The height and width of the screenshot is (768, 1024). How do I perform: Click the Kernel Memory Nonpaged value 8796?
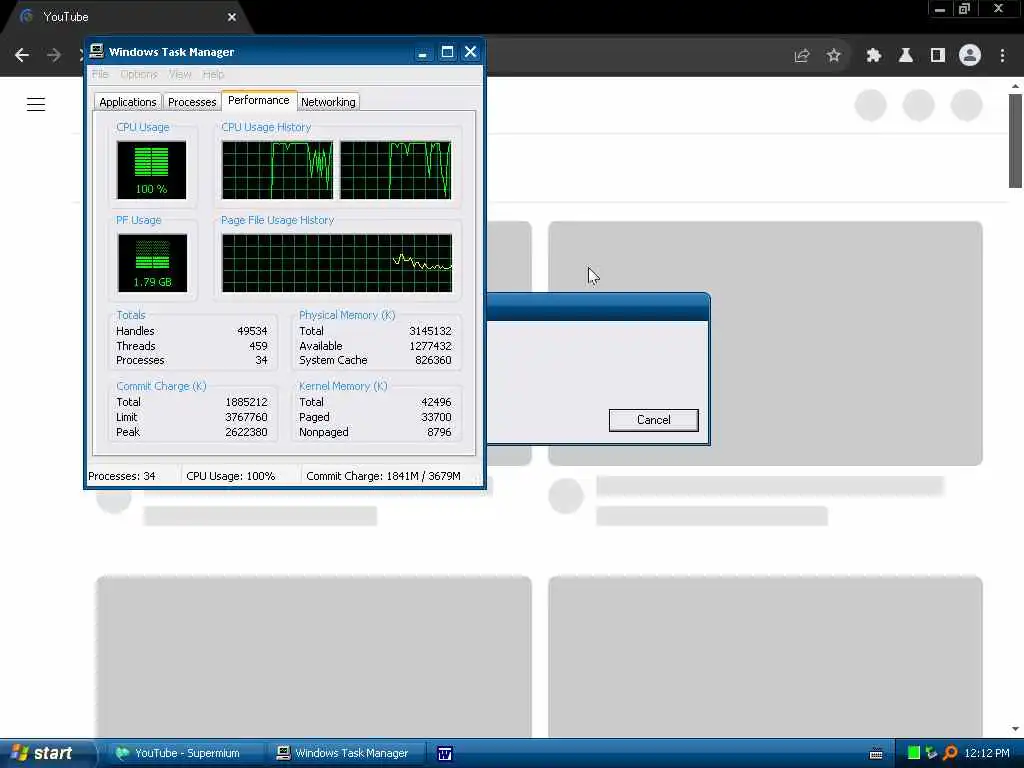[x=440, y=432]
